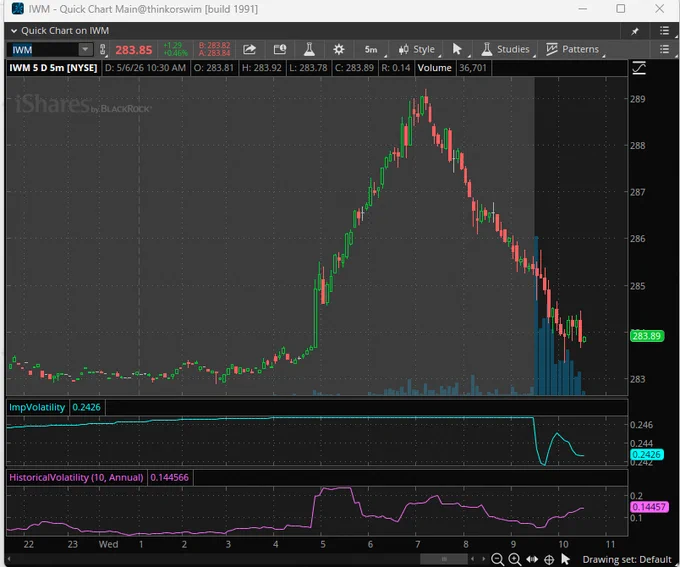Click the drawings panel icon beside Volume

[x=639, y=68]
